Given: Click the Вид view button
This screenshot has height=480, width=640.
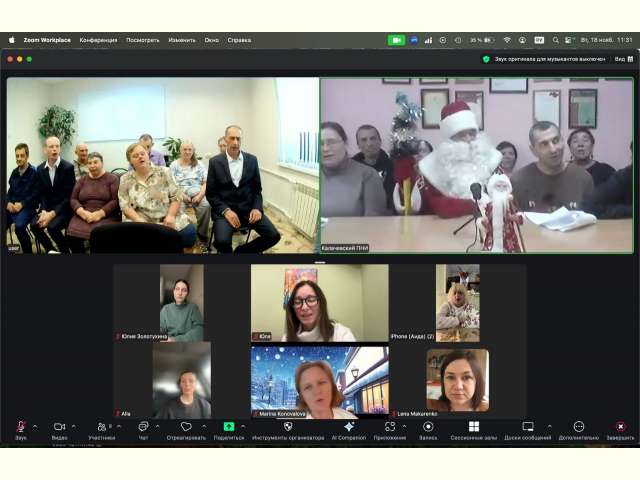Looking at the screenshot, I should (x=624, y=59).
